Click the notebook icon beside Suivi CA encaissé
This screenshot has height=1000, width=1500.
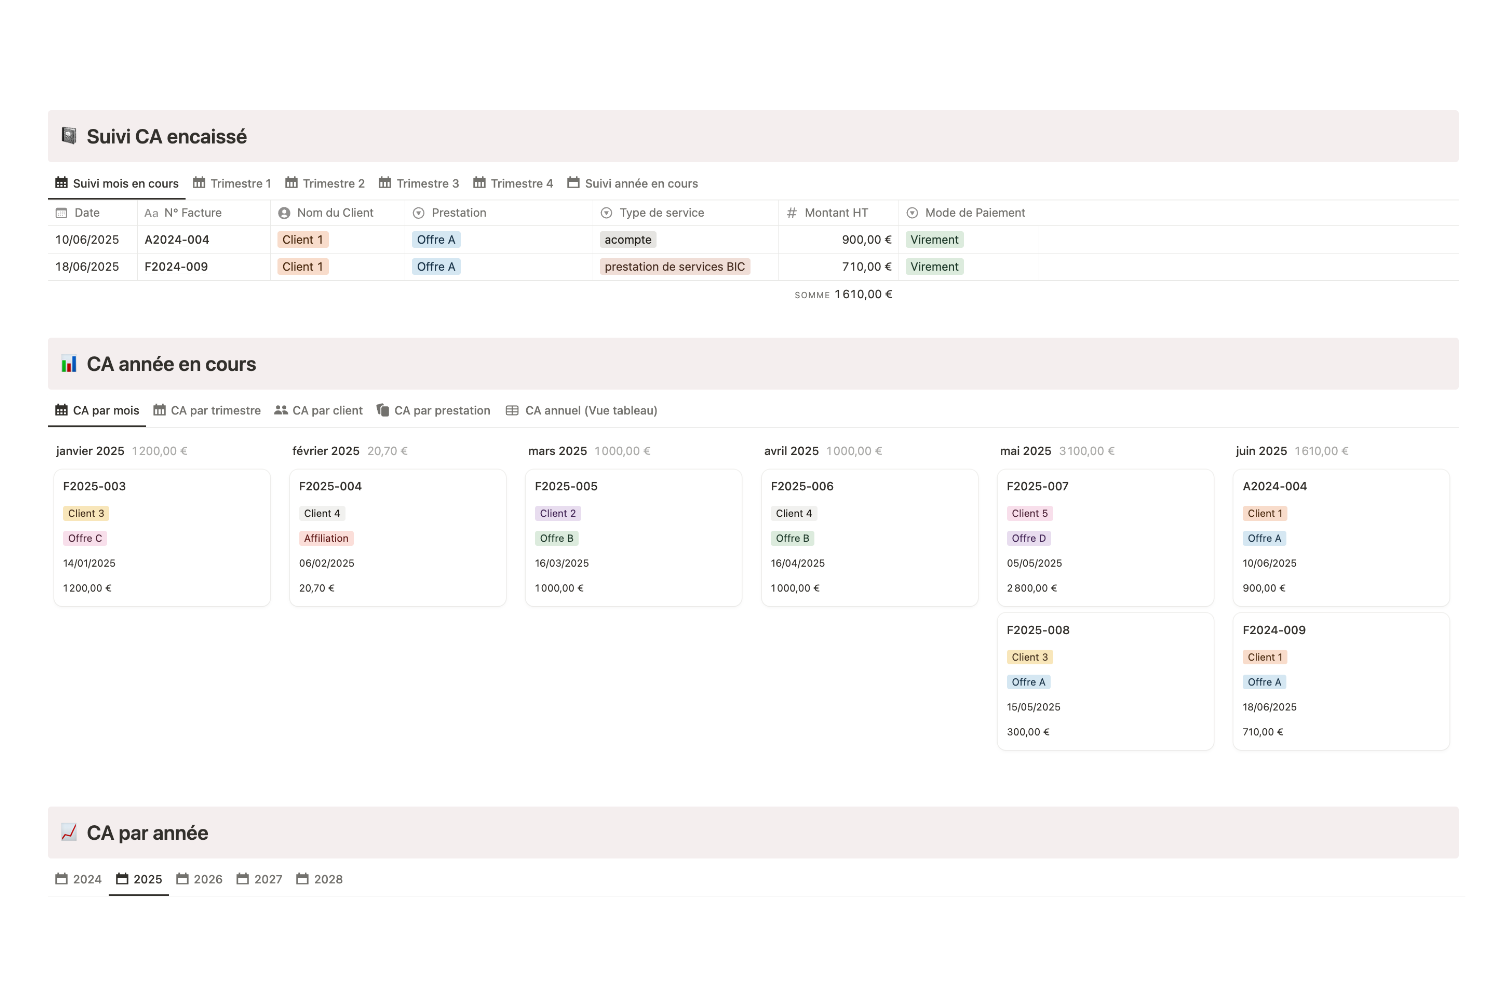(x=69, y=136)
